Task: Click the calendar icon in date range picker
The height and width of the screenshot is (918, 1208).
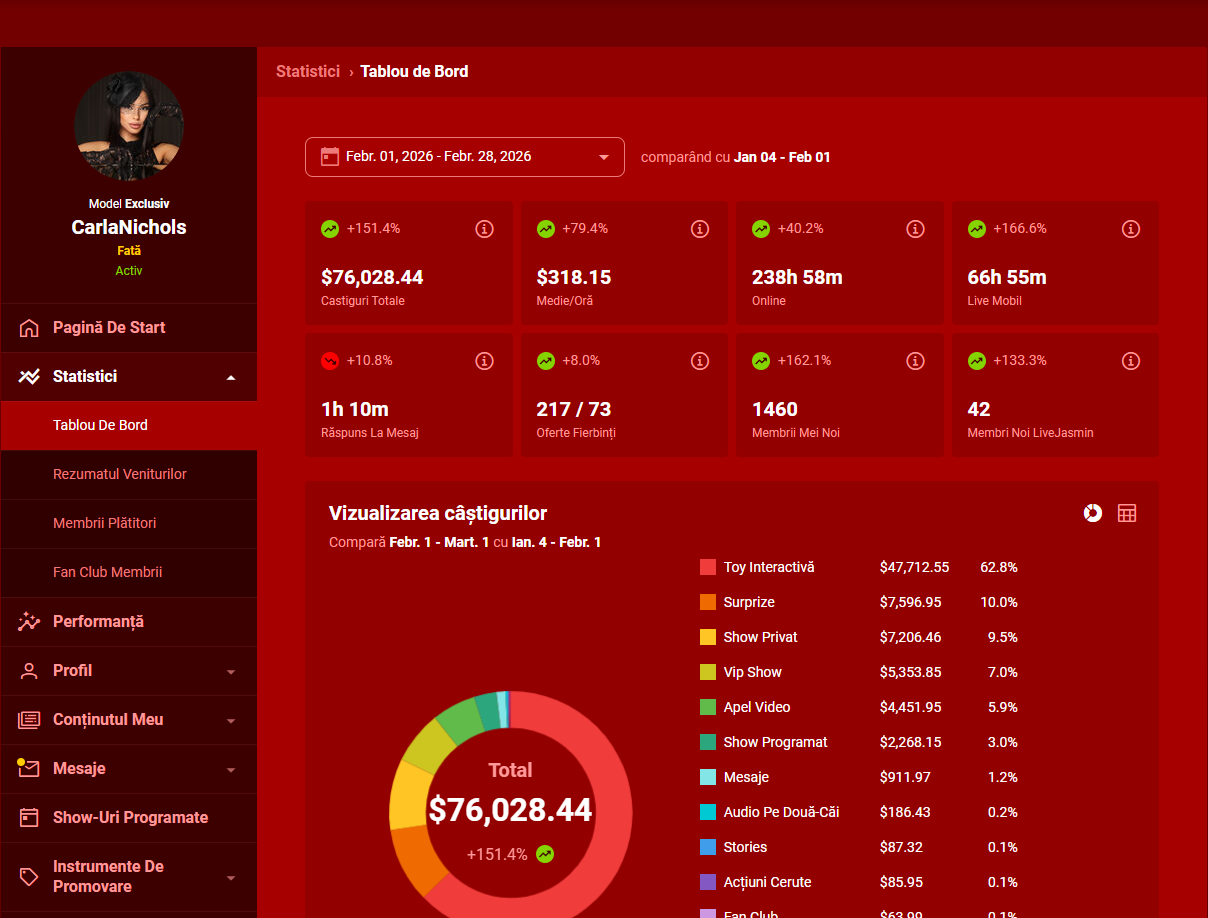Action: click(330, 157)
